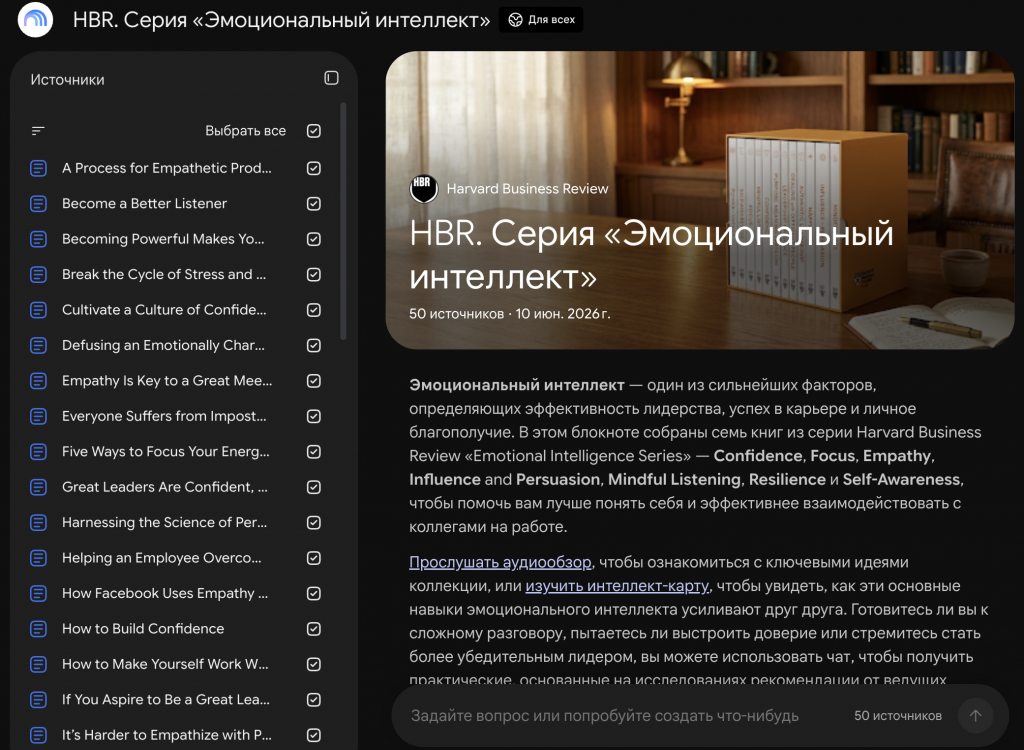This screenshot has height=750, width=1024.
Task: Click the 50 источников counter in chat box
Action: (898, 715)
